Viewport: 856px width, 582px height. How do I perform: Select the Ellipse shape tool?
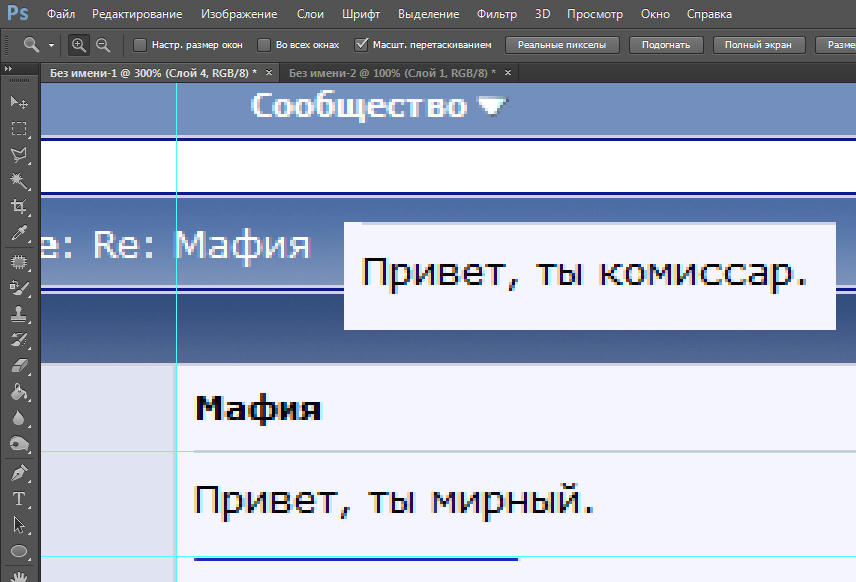(x=19, y=551)
